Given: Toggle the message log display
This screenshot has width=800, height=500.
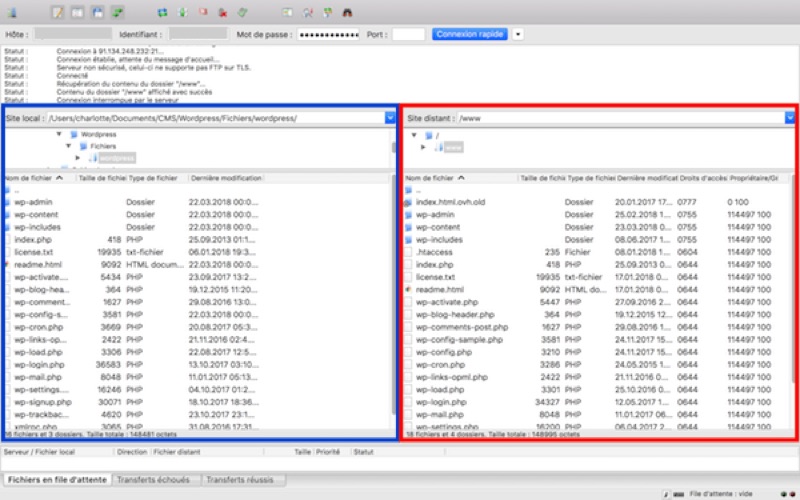Looking at the screenshot, I should point(58,13).
